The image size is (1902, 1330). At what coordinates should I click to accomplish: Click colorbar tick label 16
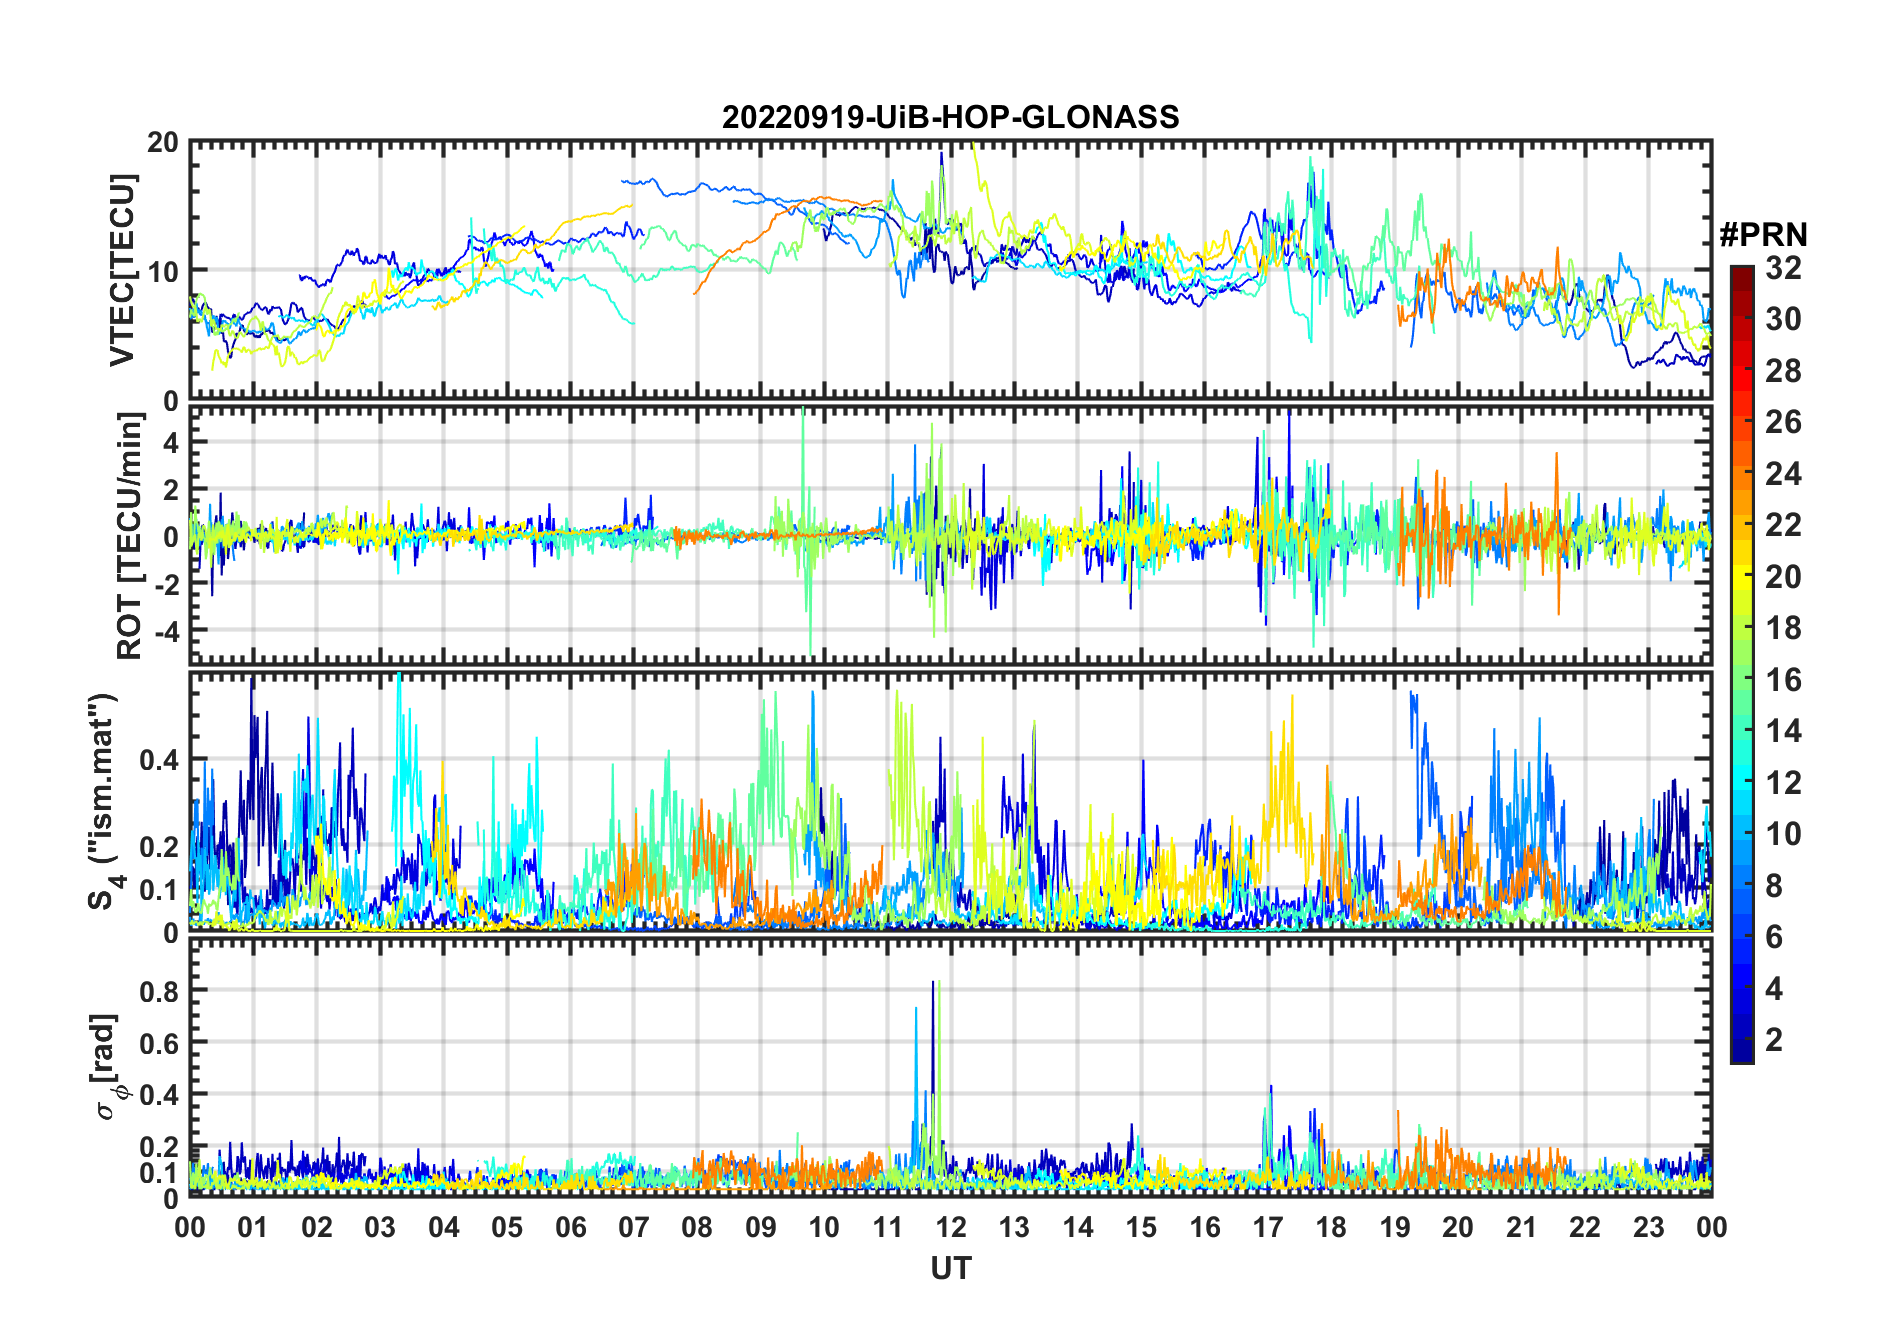(x=1783, y=680)
